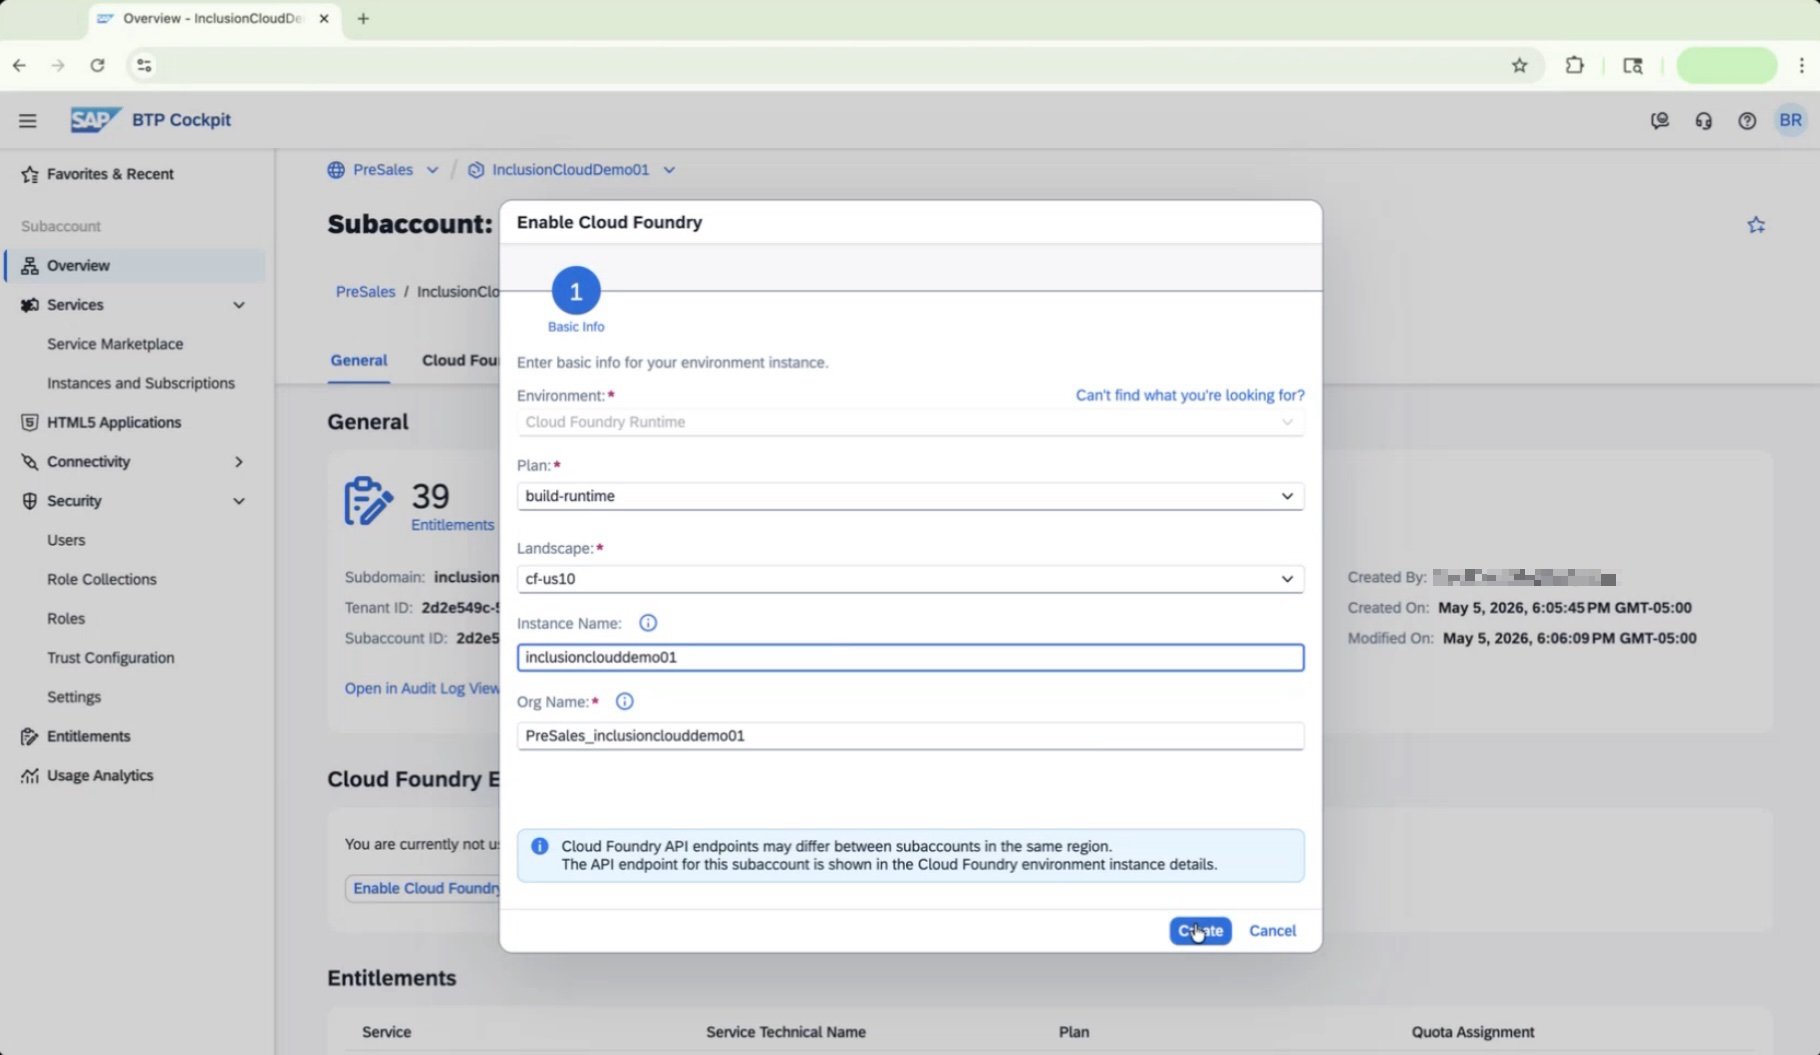Reload the browser page
The image size is (1820, 1055).
pyautogui.click(x=97, y=65)
